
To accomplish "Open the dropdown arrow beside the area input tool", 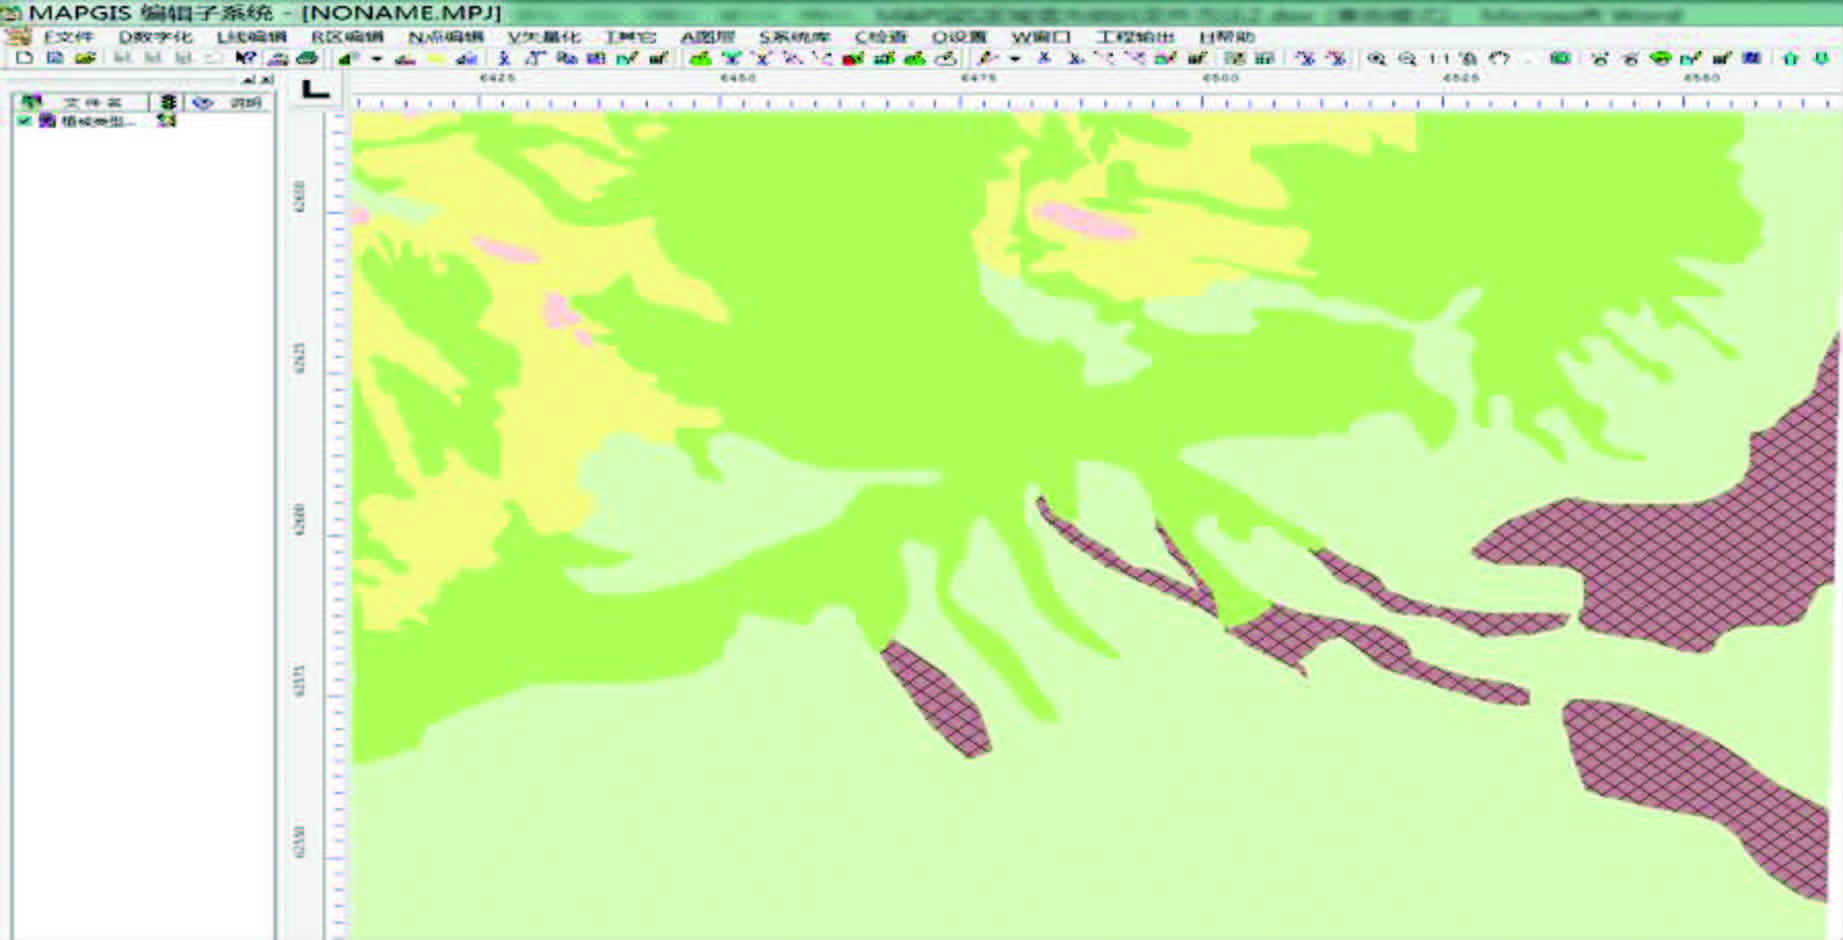I will point(377,59).
